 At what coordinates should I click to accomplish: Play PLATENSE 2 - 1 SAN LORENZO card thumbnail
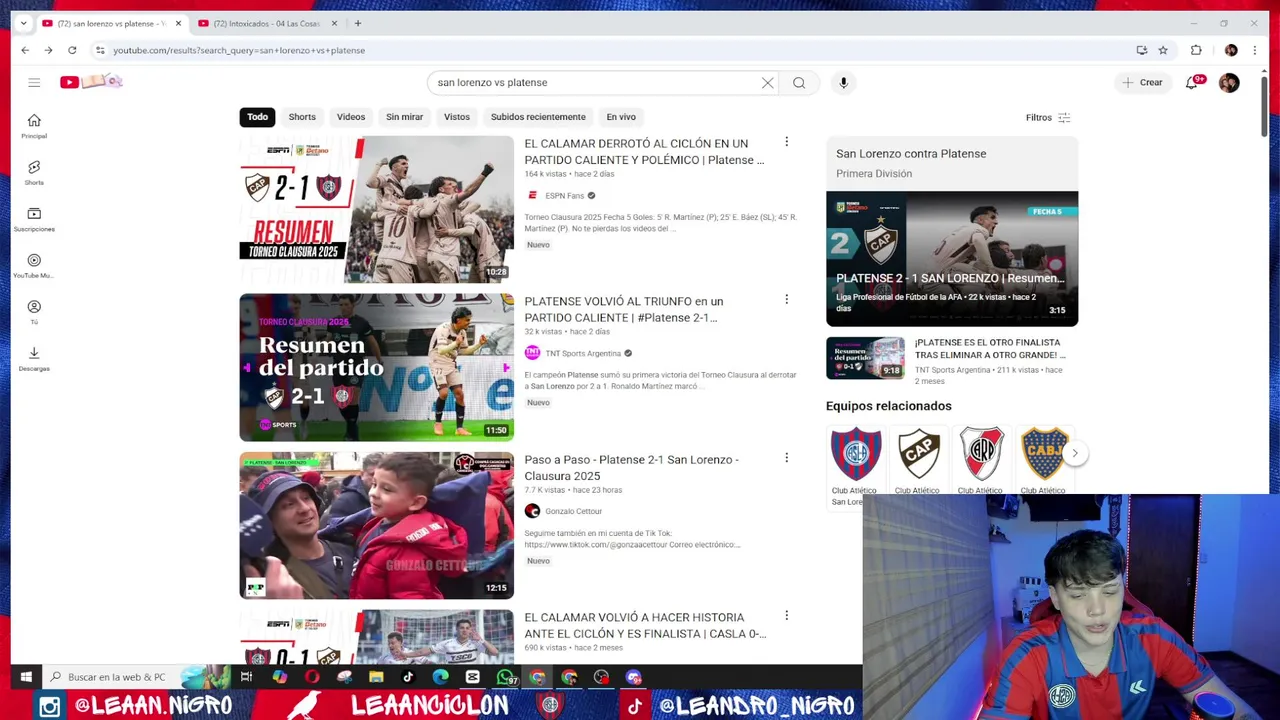pos(952,258)
